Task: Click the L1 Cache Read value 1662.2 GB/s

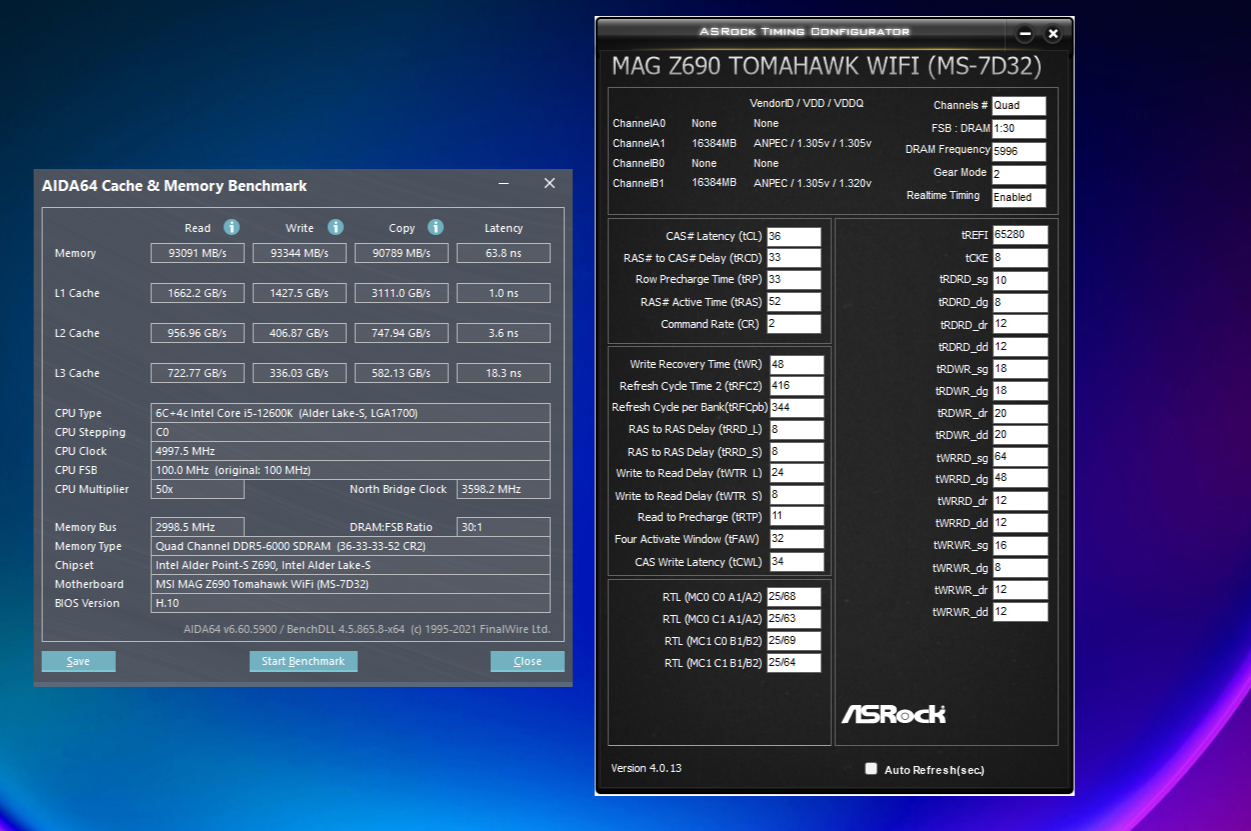Action: click(x=198, y=293)
